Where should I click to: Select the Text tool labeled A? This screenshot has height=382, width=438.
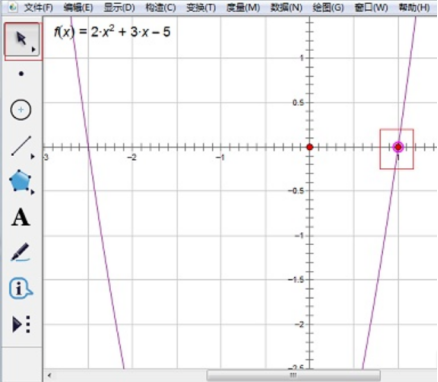click(x=21, y=218)
